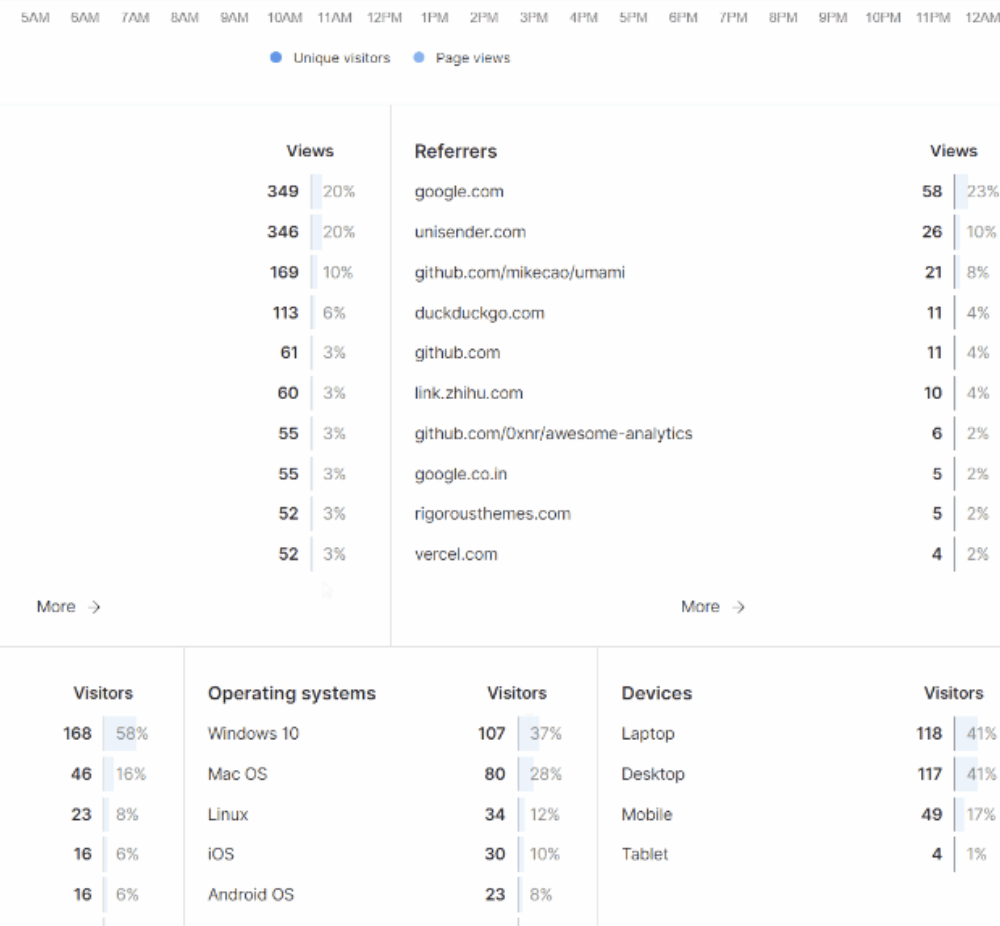Click the arrow icon beside left More
1000x926 pixels.
(95, 607)
